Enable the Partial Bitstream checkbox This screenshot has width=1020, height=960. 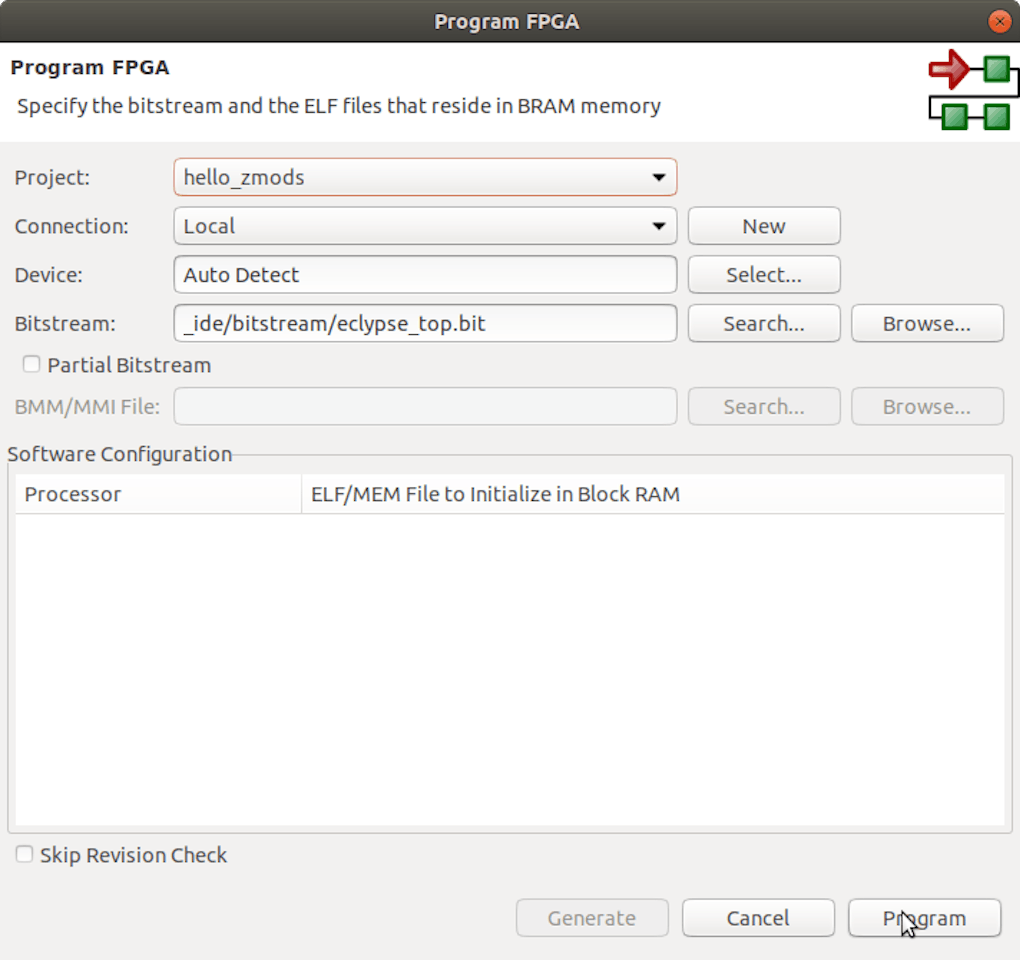point(31,364)
